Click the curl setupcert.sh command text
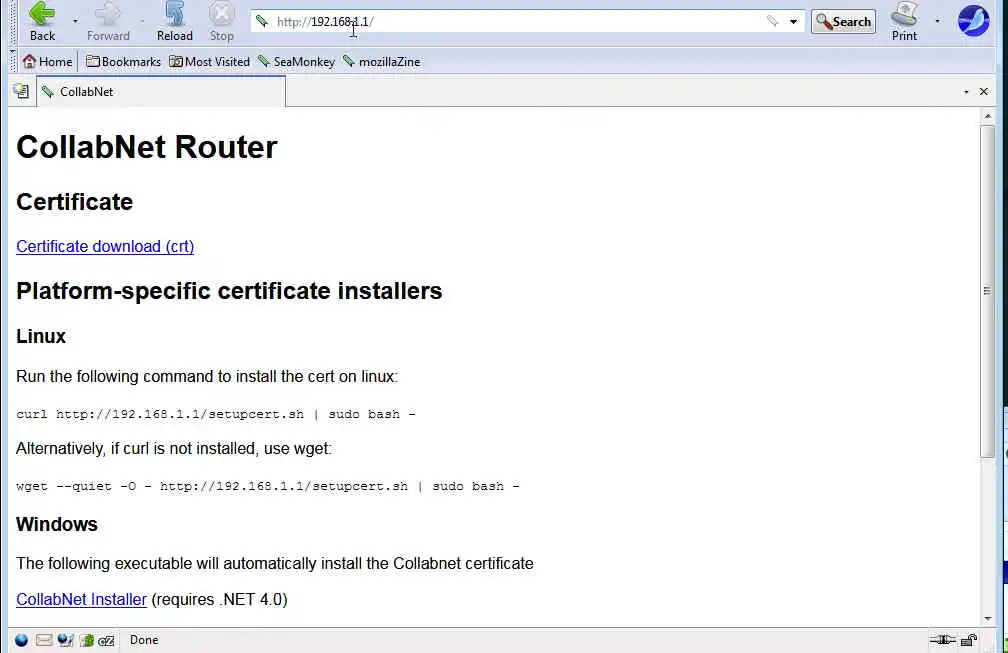The width and height of the screenshot is (1008, 653). coord(216,415)
